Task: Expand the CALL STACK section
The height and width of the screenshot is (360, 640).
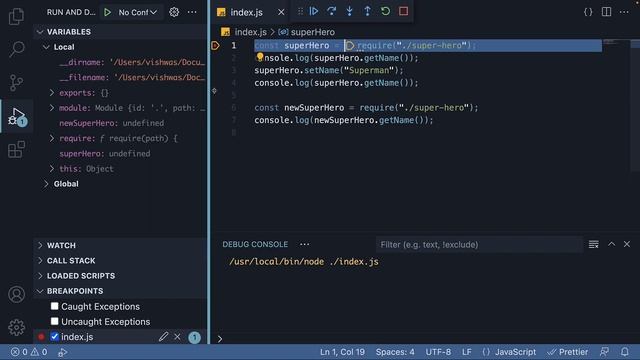Action: 40,260
